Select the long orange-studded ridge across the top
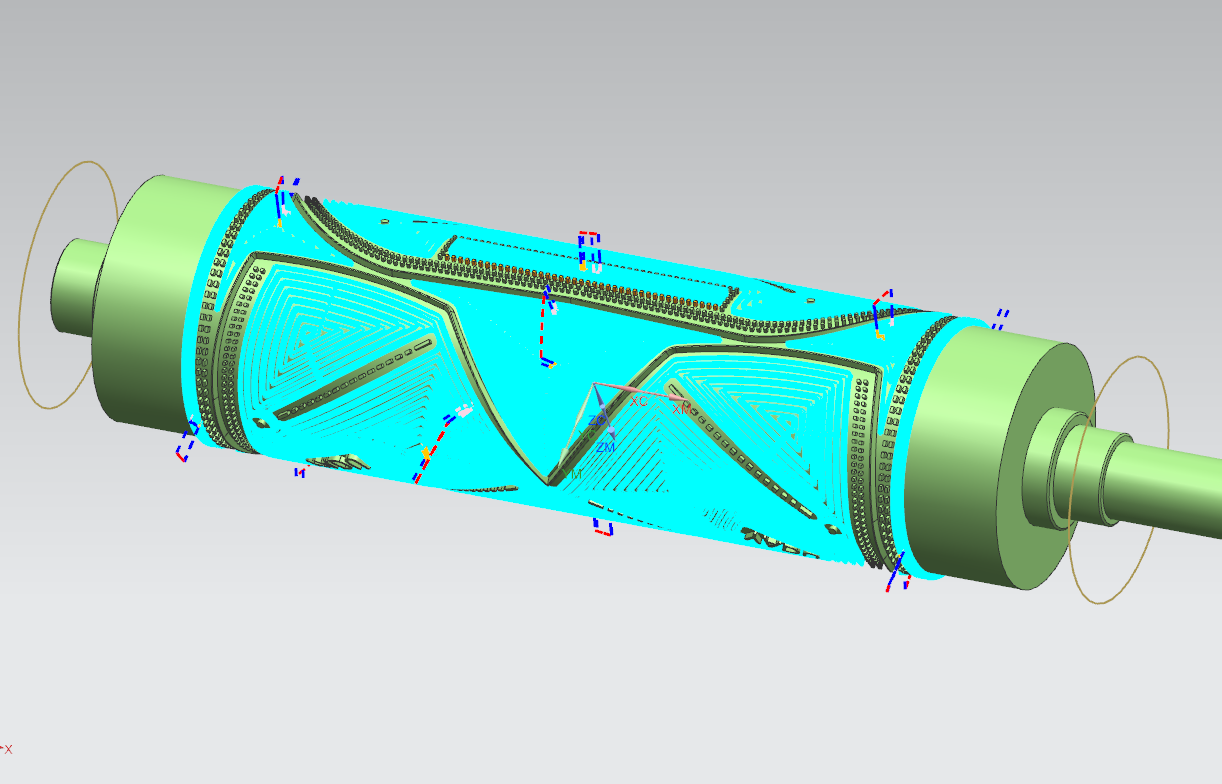This screenshot has height=784, width=1222. (x=560, y=278)
